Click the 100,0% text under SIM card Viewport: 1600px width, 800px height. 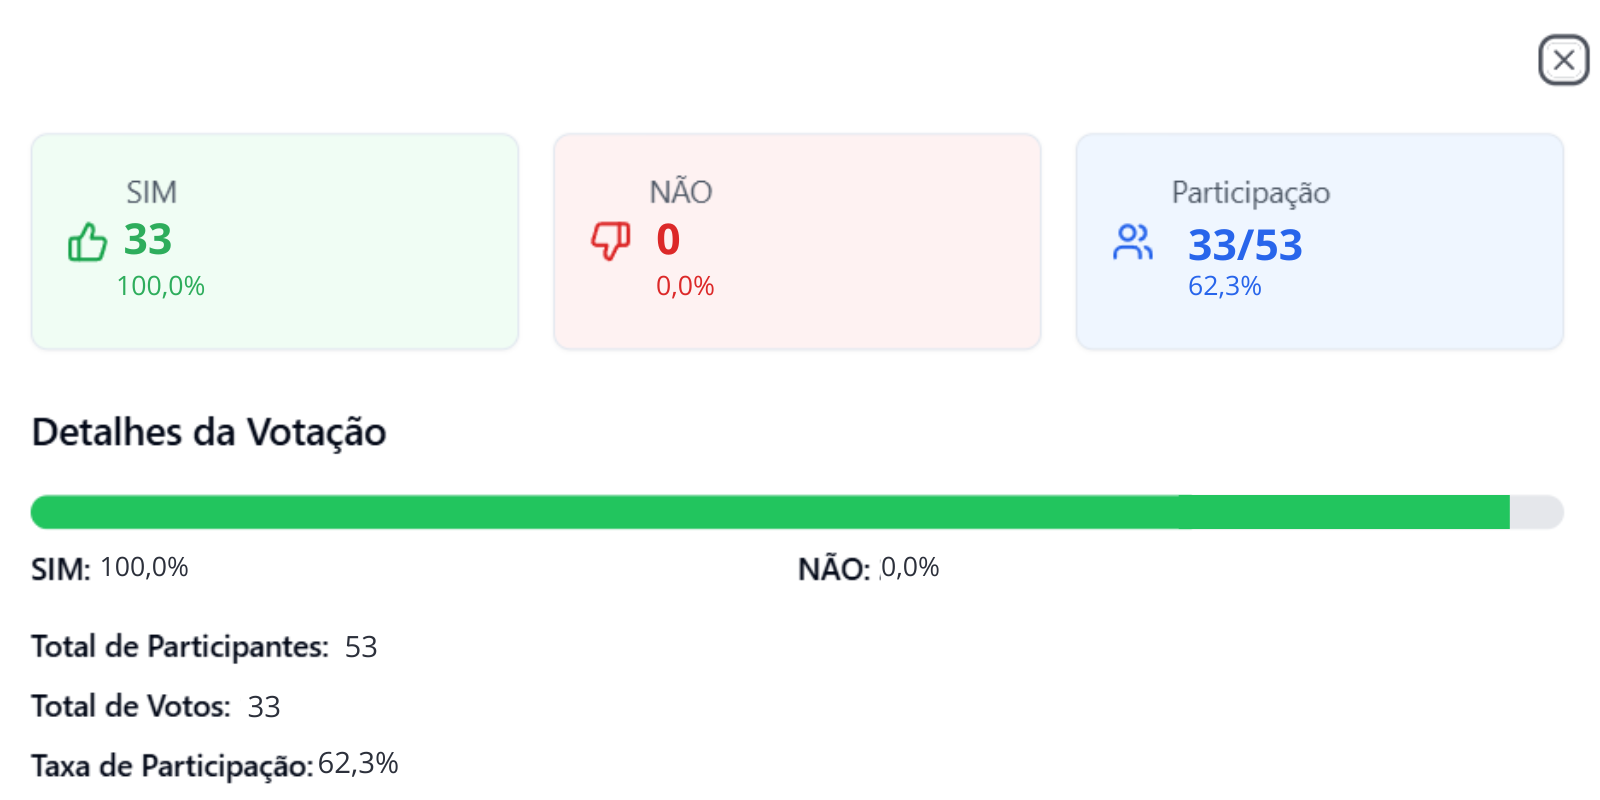(160, 286)
